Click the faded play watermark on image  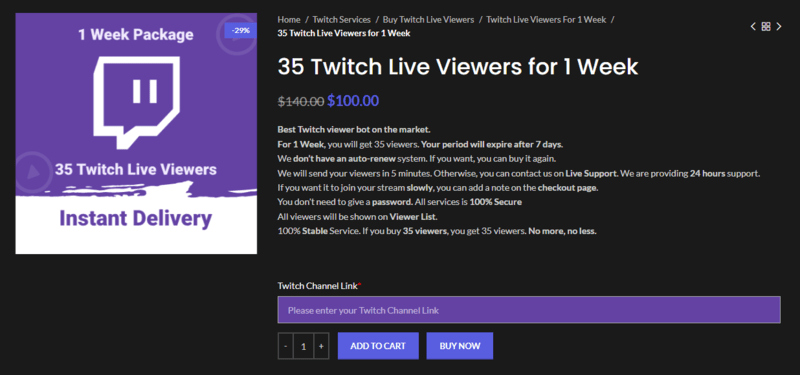[34, 171]
